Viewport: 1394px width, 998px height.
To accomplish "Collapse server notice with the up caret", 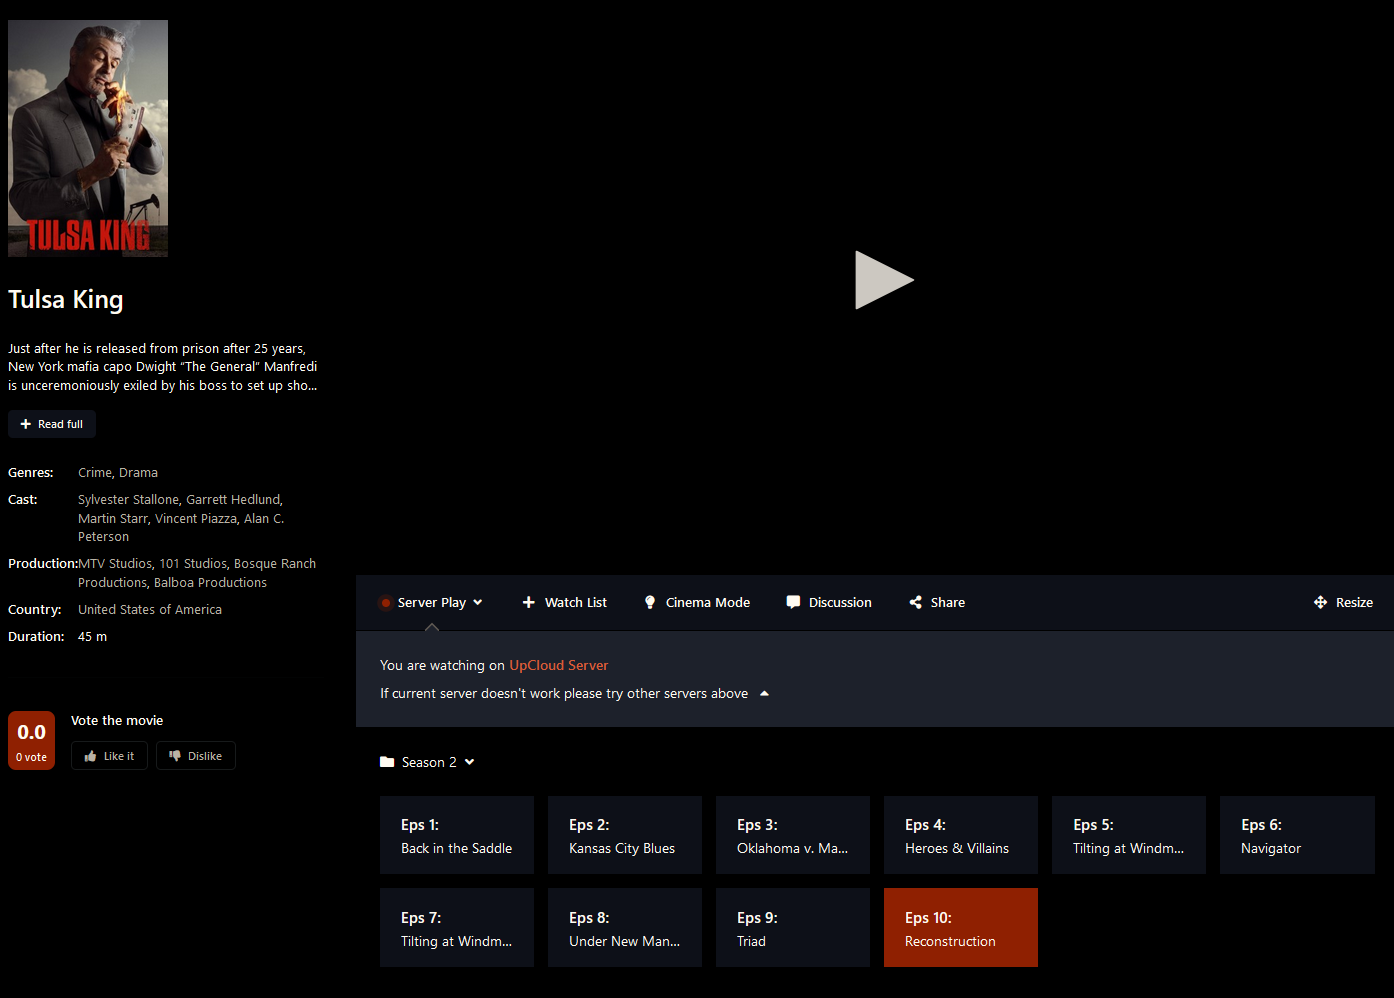I will [x=765, y=693].
